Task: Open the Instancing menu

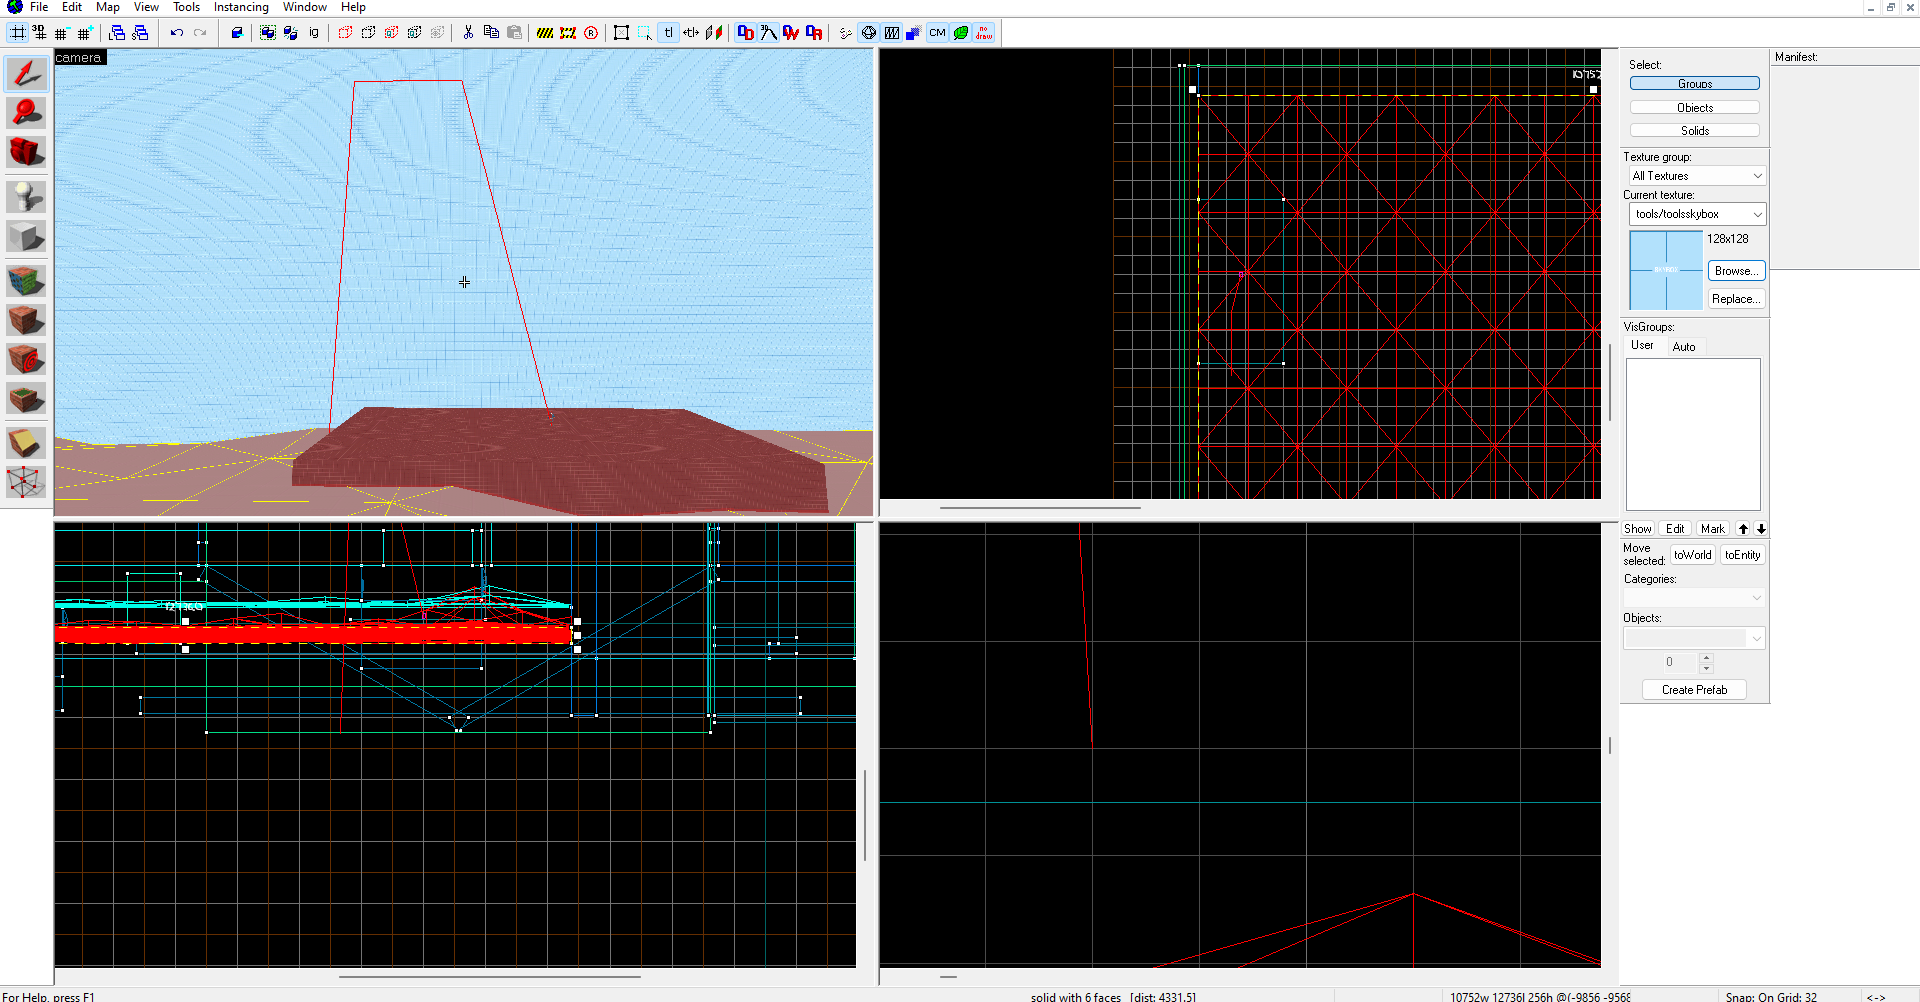Action: [241, 7]
